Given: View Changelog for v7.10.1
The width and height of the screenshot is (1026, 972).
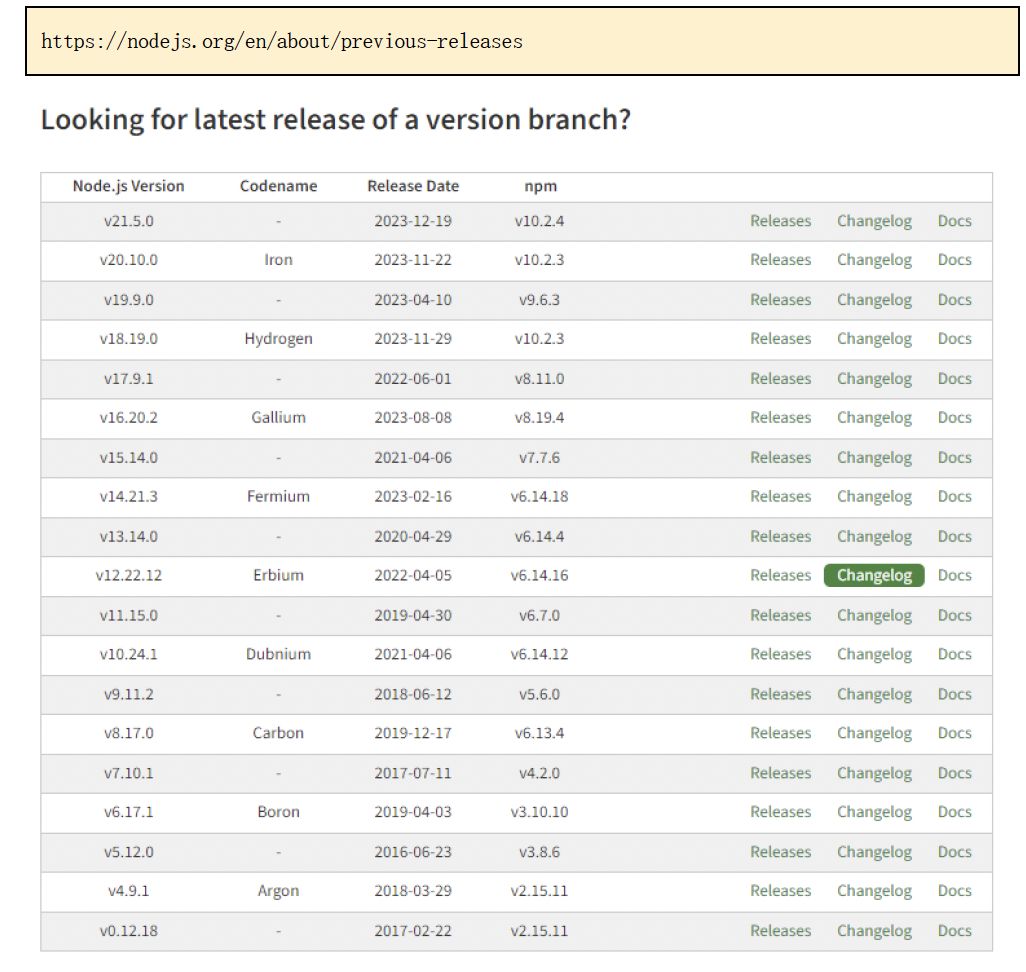Looking at the screenshot, I should [x=874, y=773].
